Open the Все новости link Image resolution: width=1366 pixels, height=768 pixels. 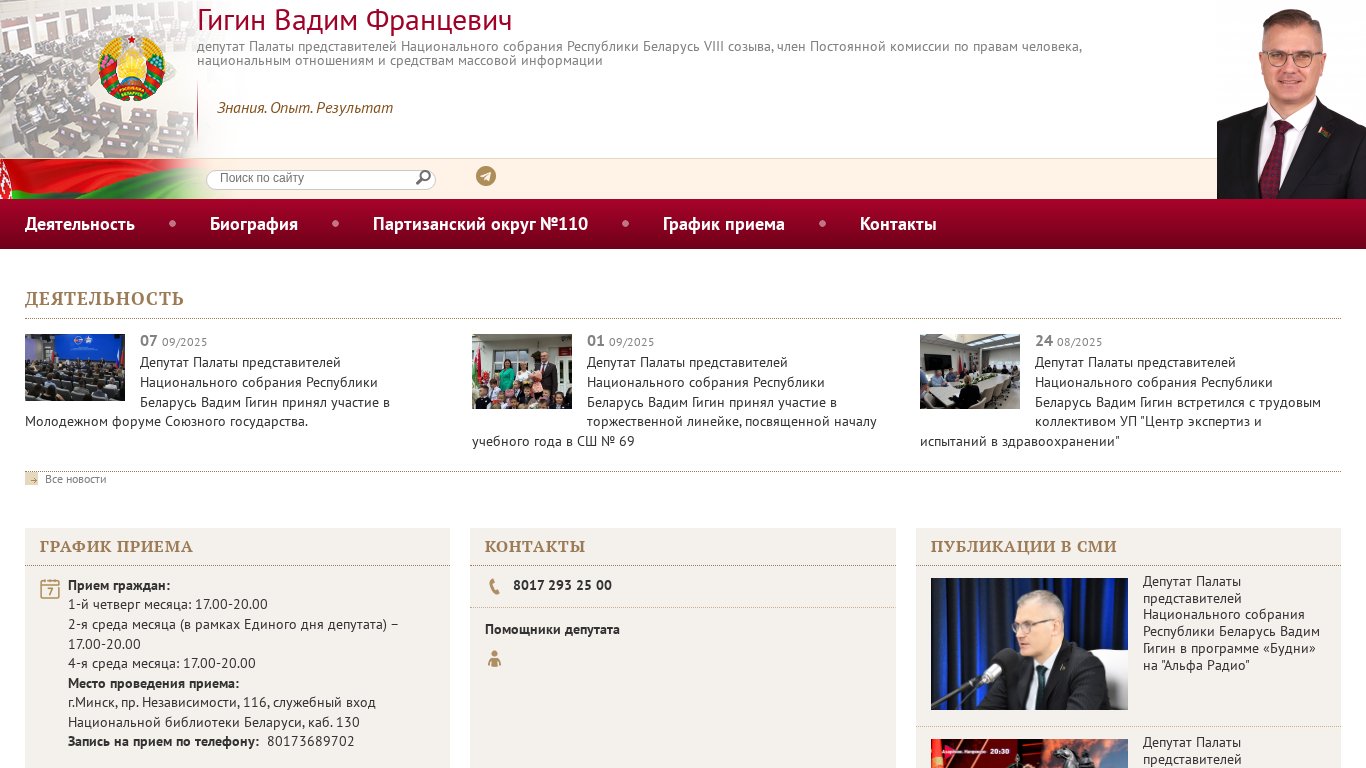(x=75, y=479)
